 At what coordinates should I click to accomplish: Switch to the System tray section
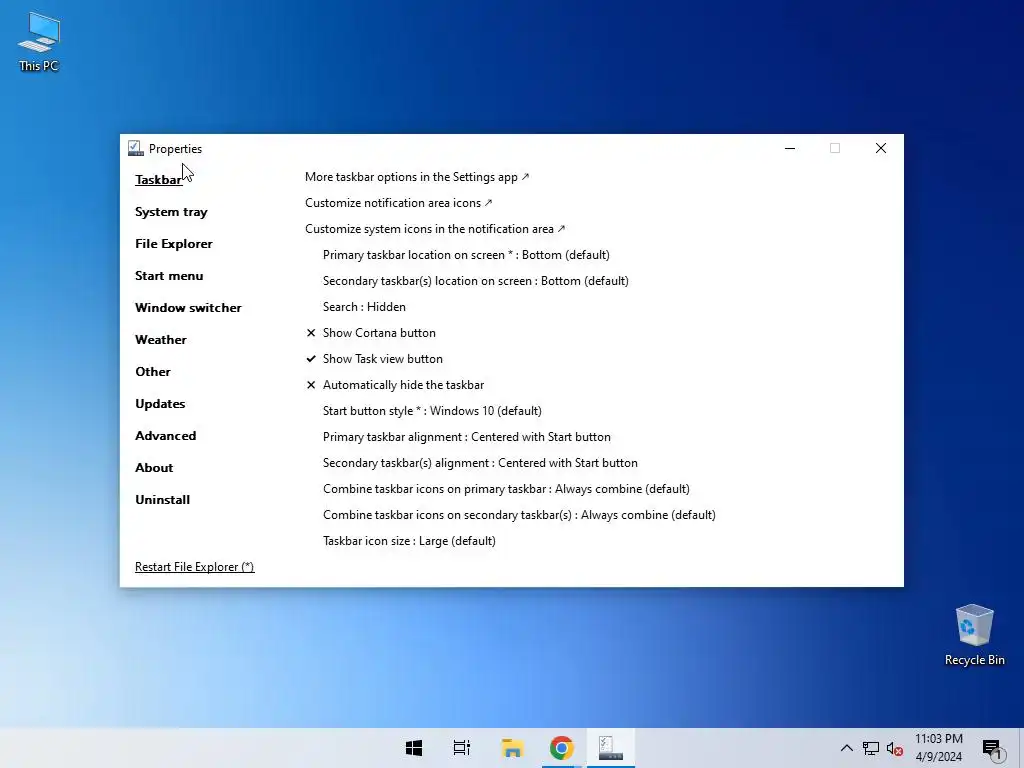pos(171,212)
